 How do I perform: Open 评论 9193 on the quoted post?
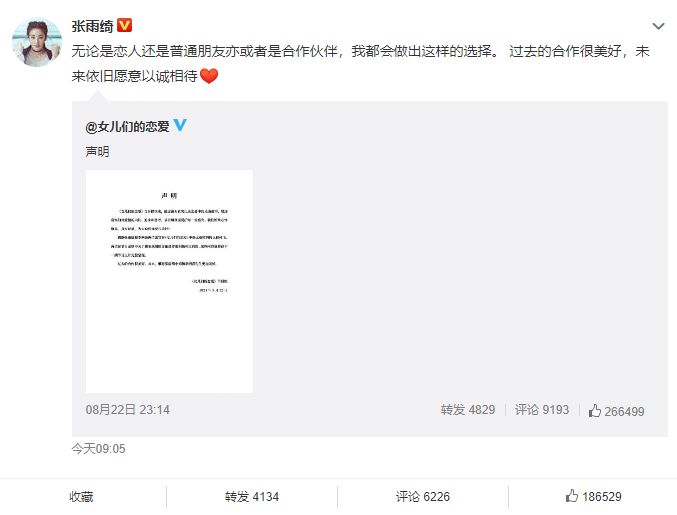[x=542, y=410]
